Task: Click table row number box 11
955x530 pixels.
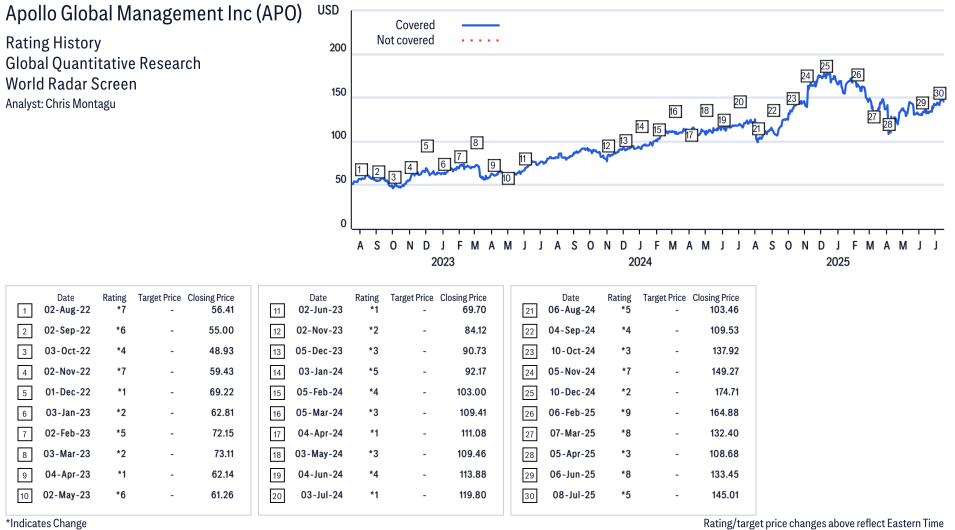Action: pyautogui.click(x=277, y=311)
